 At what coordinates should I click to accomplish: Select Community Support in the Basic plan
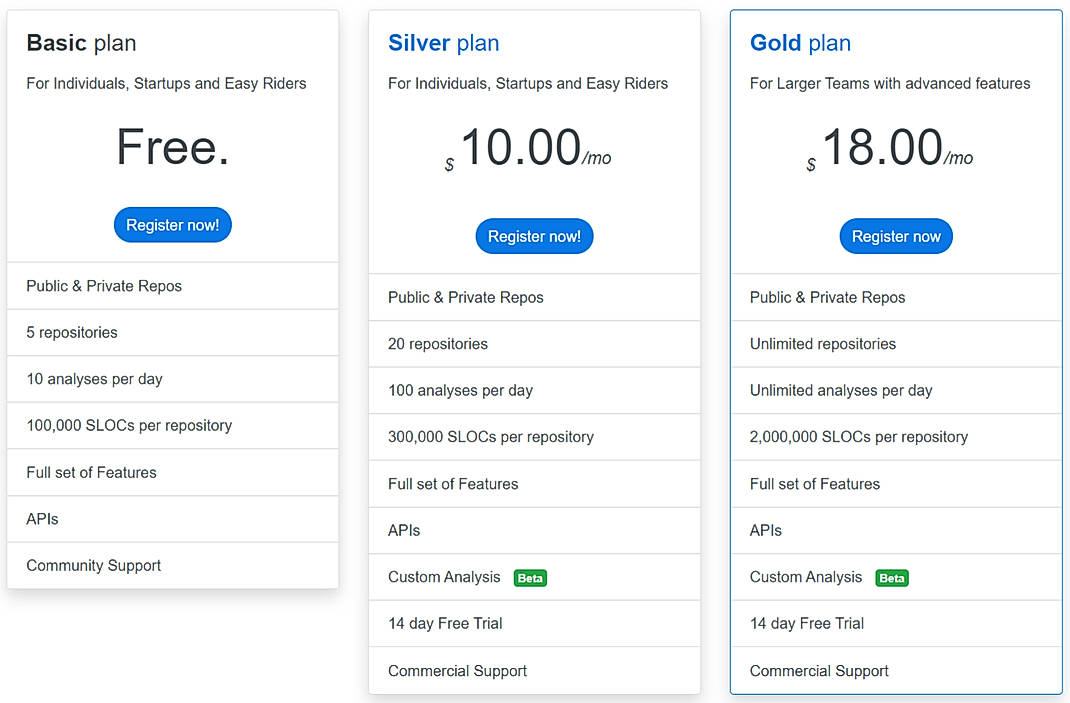pyautogui.click(x=93, y=565)
